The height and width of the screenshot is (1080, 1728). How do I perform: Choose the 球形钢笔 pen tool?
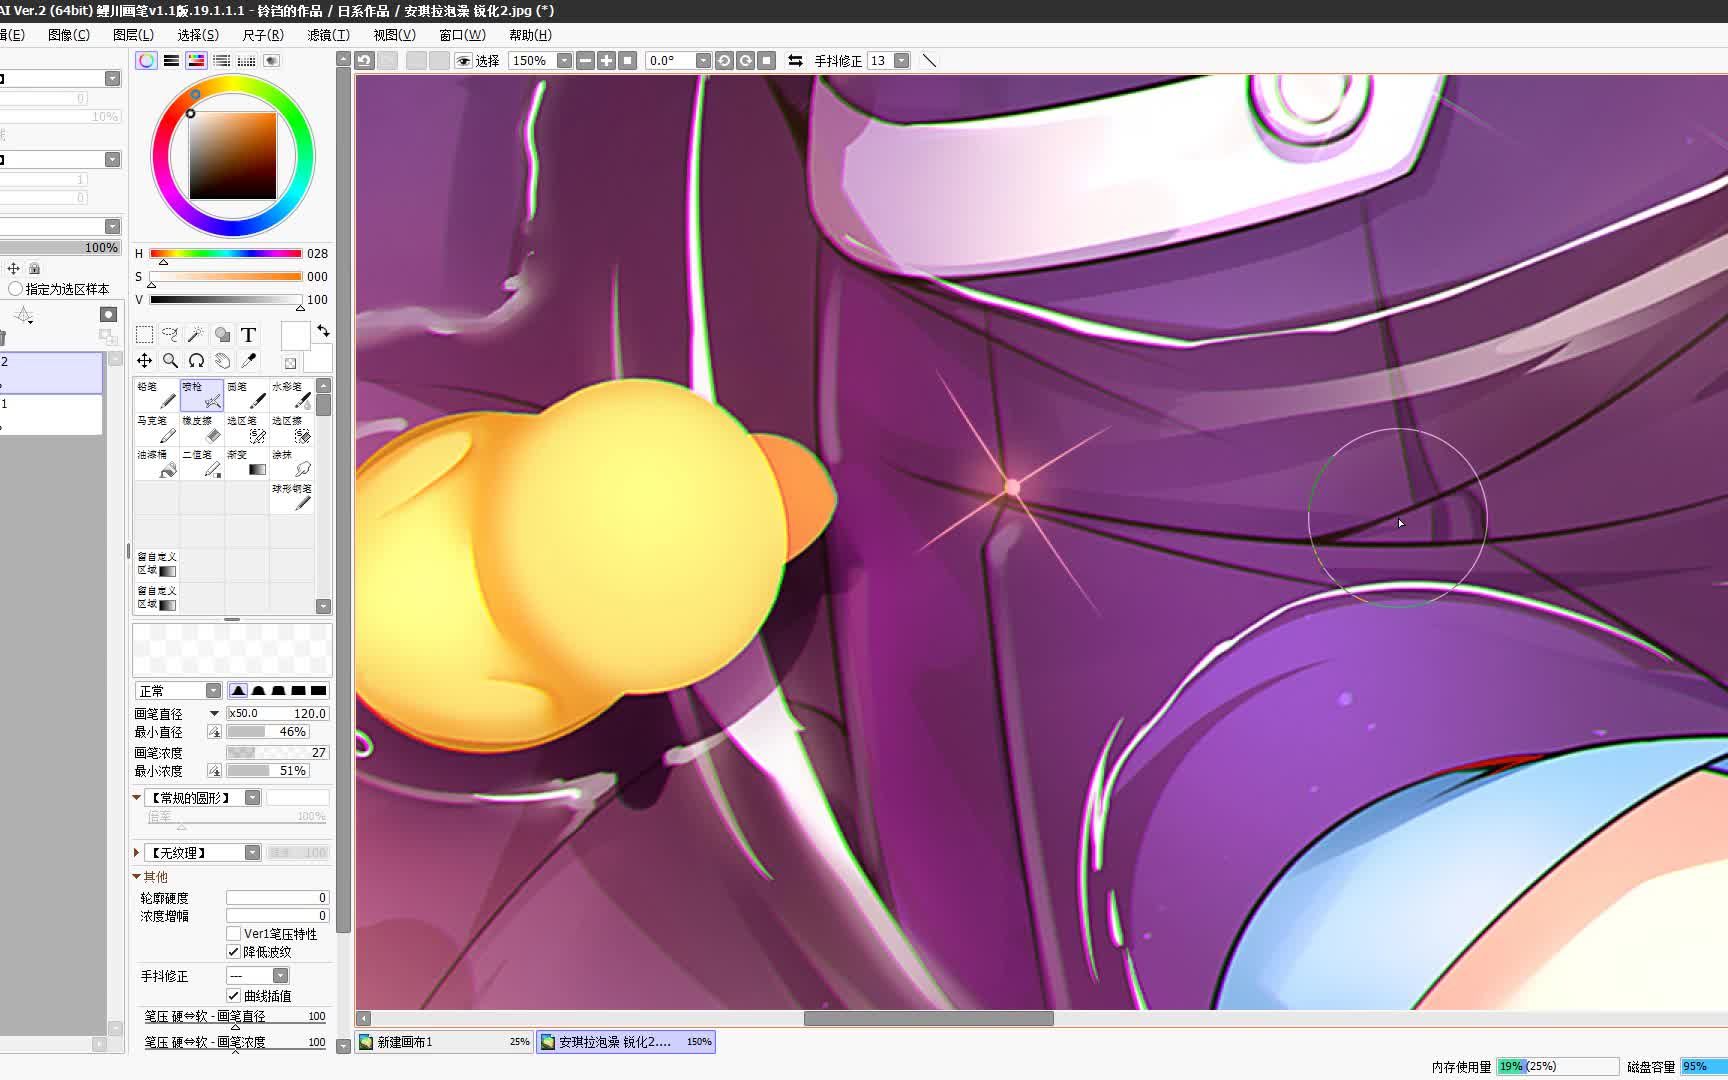pos(292,498)
